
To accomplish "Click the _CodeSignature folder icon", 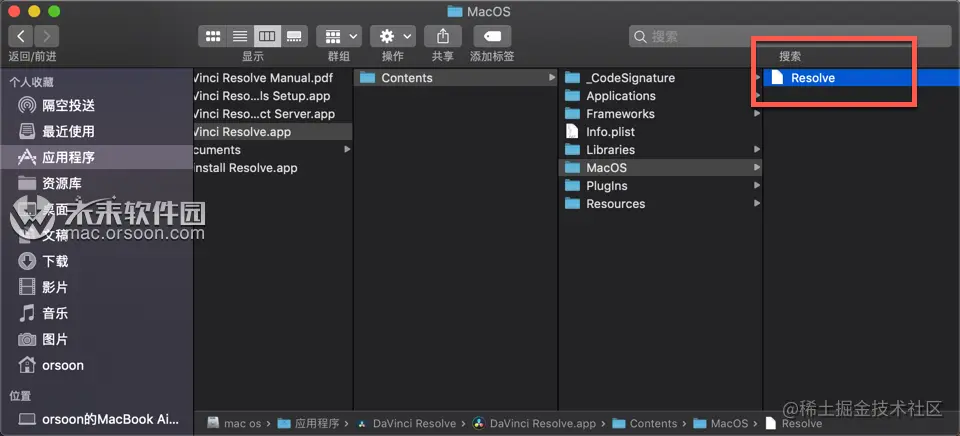I will click(x=572, y=78).
